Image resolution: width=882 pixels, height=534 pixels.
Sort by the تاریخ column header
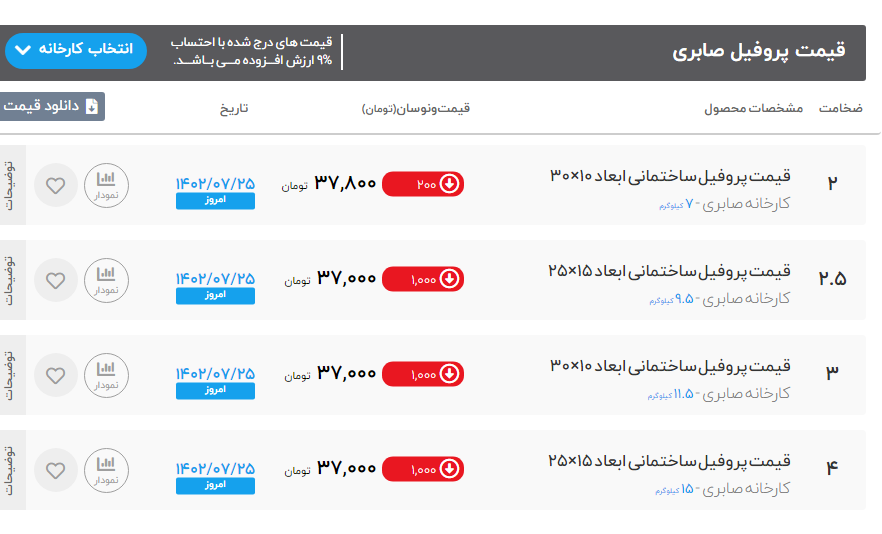click(x=234, y=108)
